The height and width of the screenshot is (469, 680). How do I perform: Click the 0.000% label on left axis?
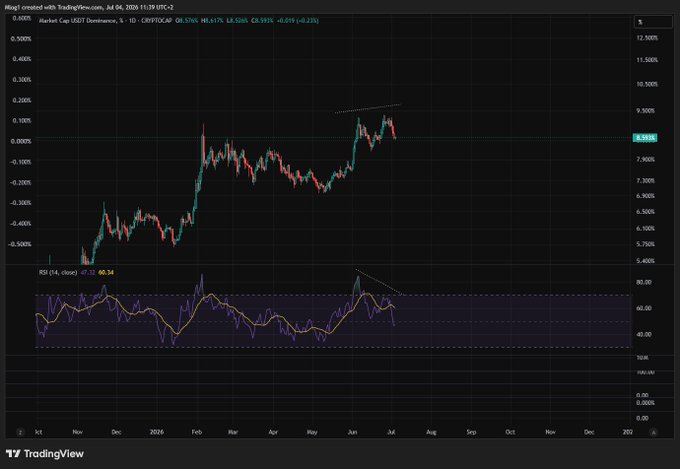pyautogui.click(x=21, y=141)
